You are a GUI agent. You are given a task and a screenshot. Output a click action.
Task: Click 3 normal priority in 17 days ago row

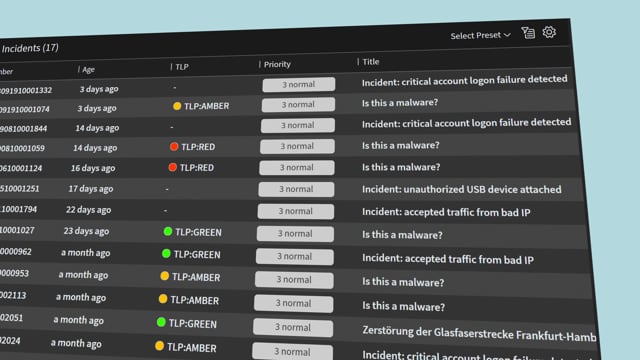(296, 189)
